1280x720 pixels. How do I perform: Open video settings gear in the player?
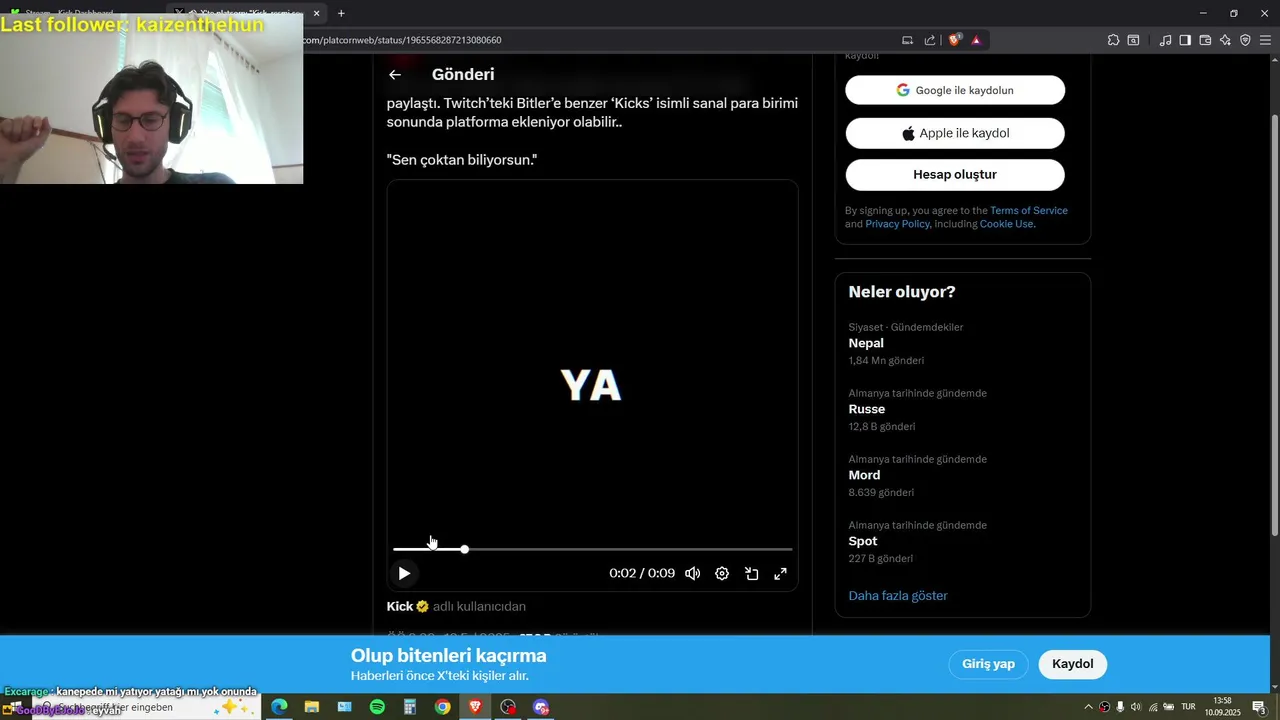click(722, 573)
